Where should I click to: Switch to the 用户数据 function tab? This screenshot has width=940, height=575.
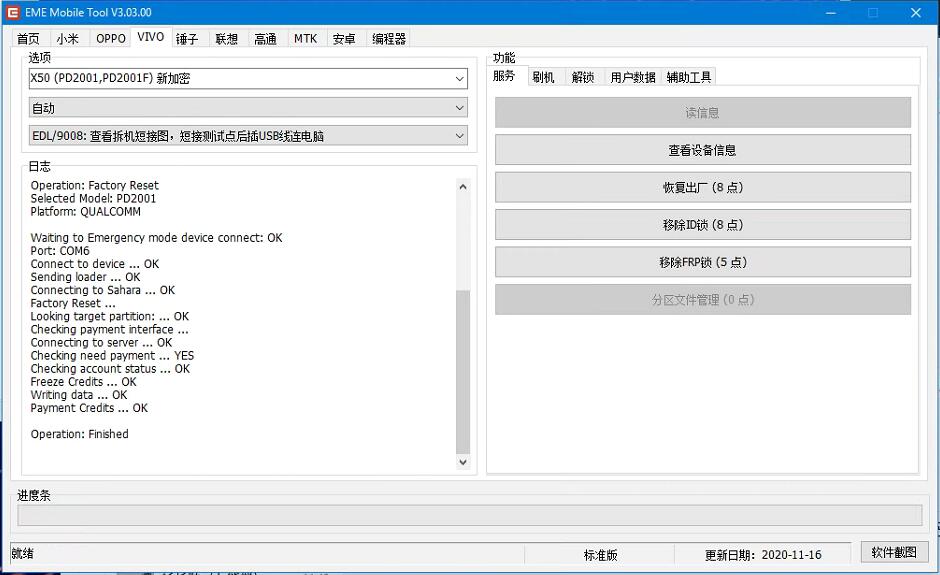click(x=633, y=77)
